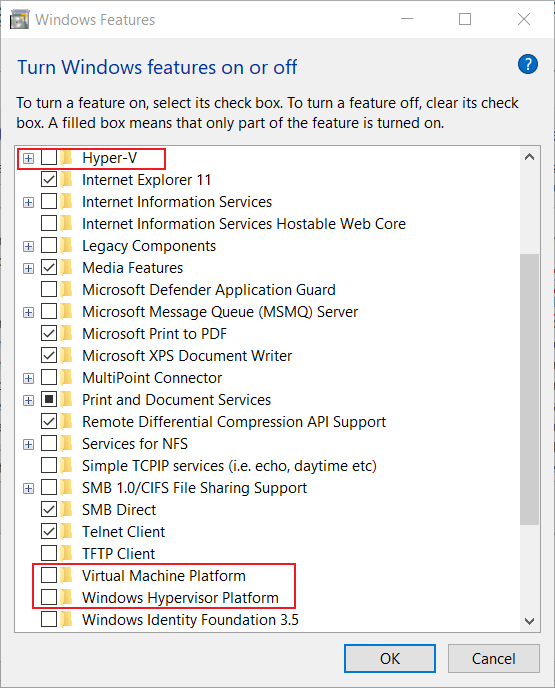Uncheck Internet Explorer 11
Viewport: 555px width, 688px height.
click(x=49, y=179)
